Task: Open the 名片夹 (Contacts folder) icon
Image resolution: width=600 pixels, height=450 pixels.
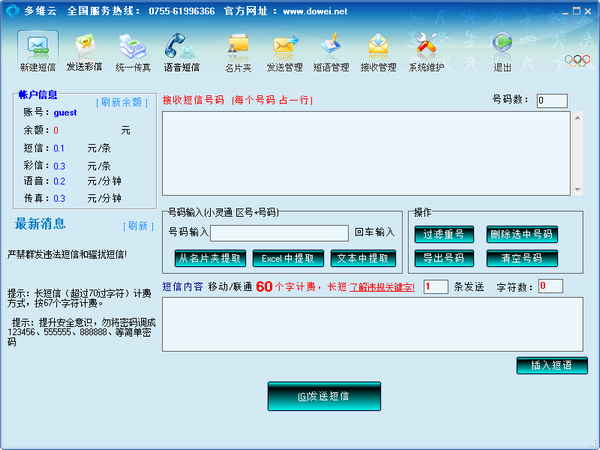Action: (237, 51)
